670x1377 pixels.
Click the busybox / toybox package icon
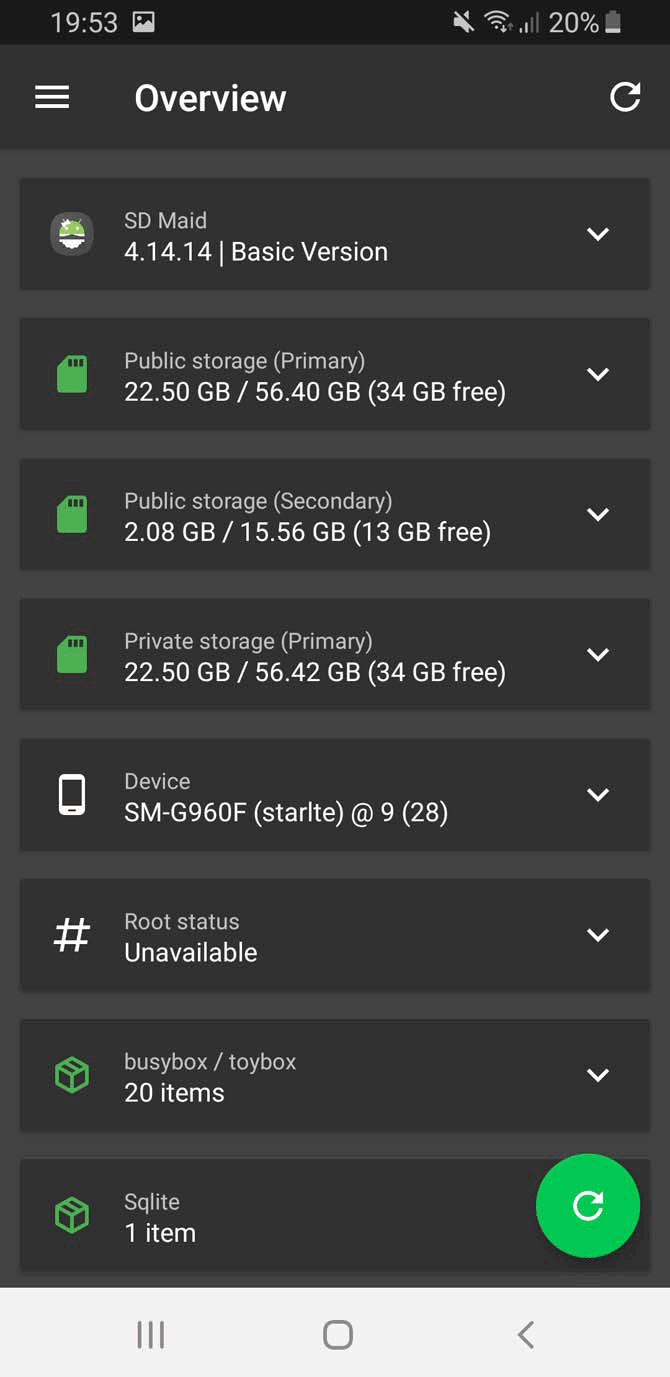tap(71, 1076)
